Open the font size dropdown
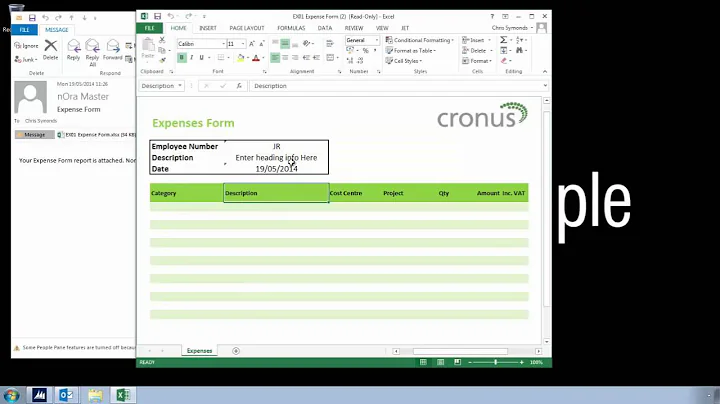The height and width of the screenshot is (404, 720). pos(243,44)
